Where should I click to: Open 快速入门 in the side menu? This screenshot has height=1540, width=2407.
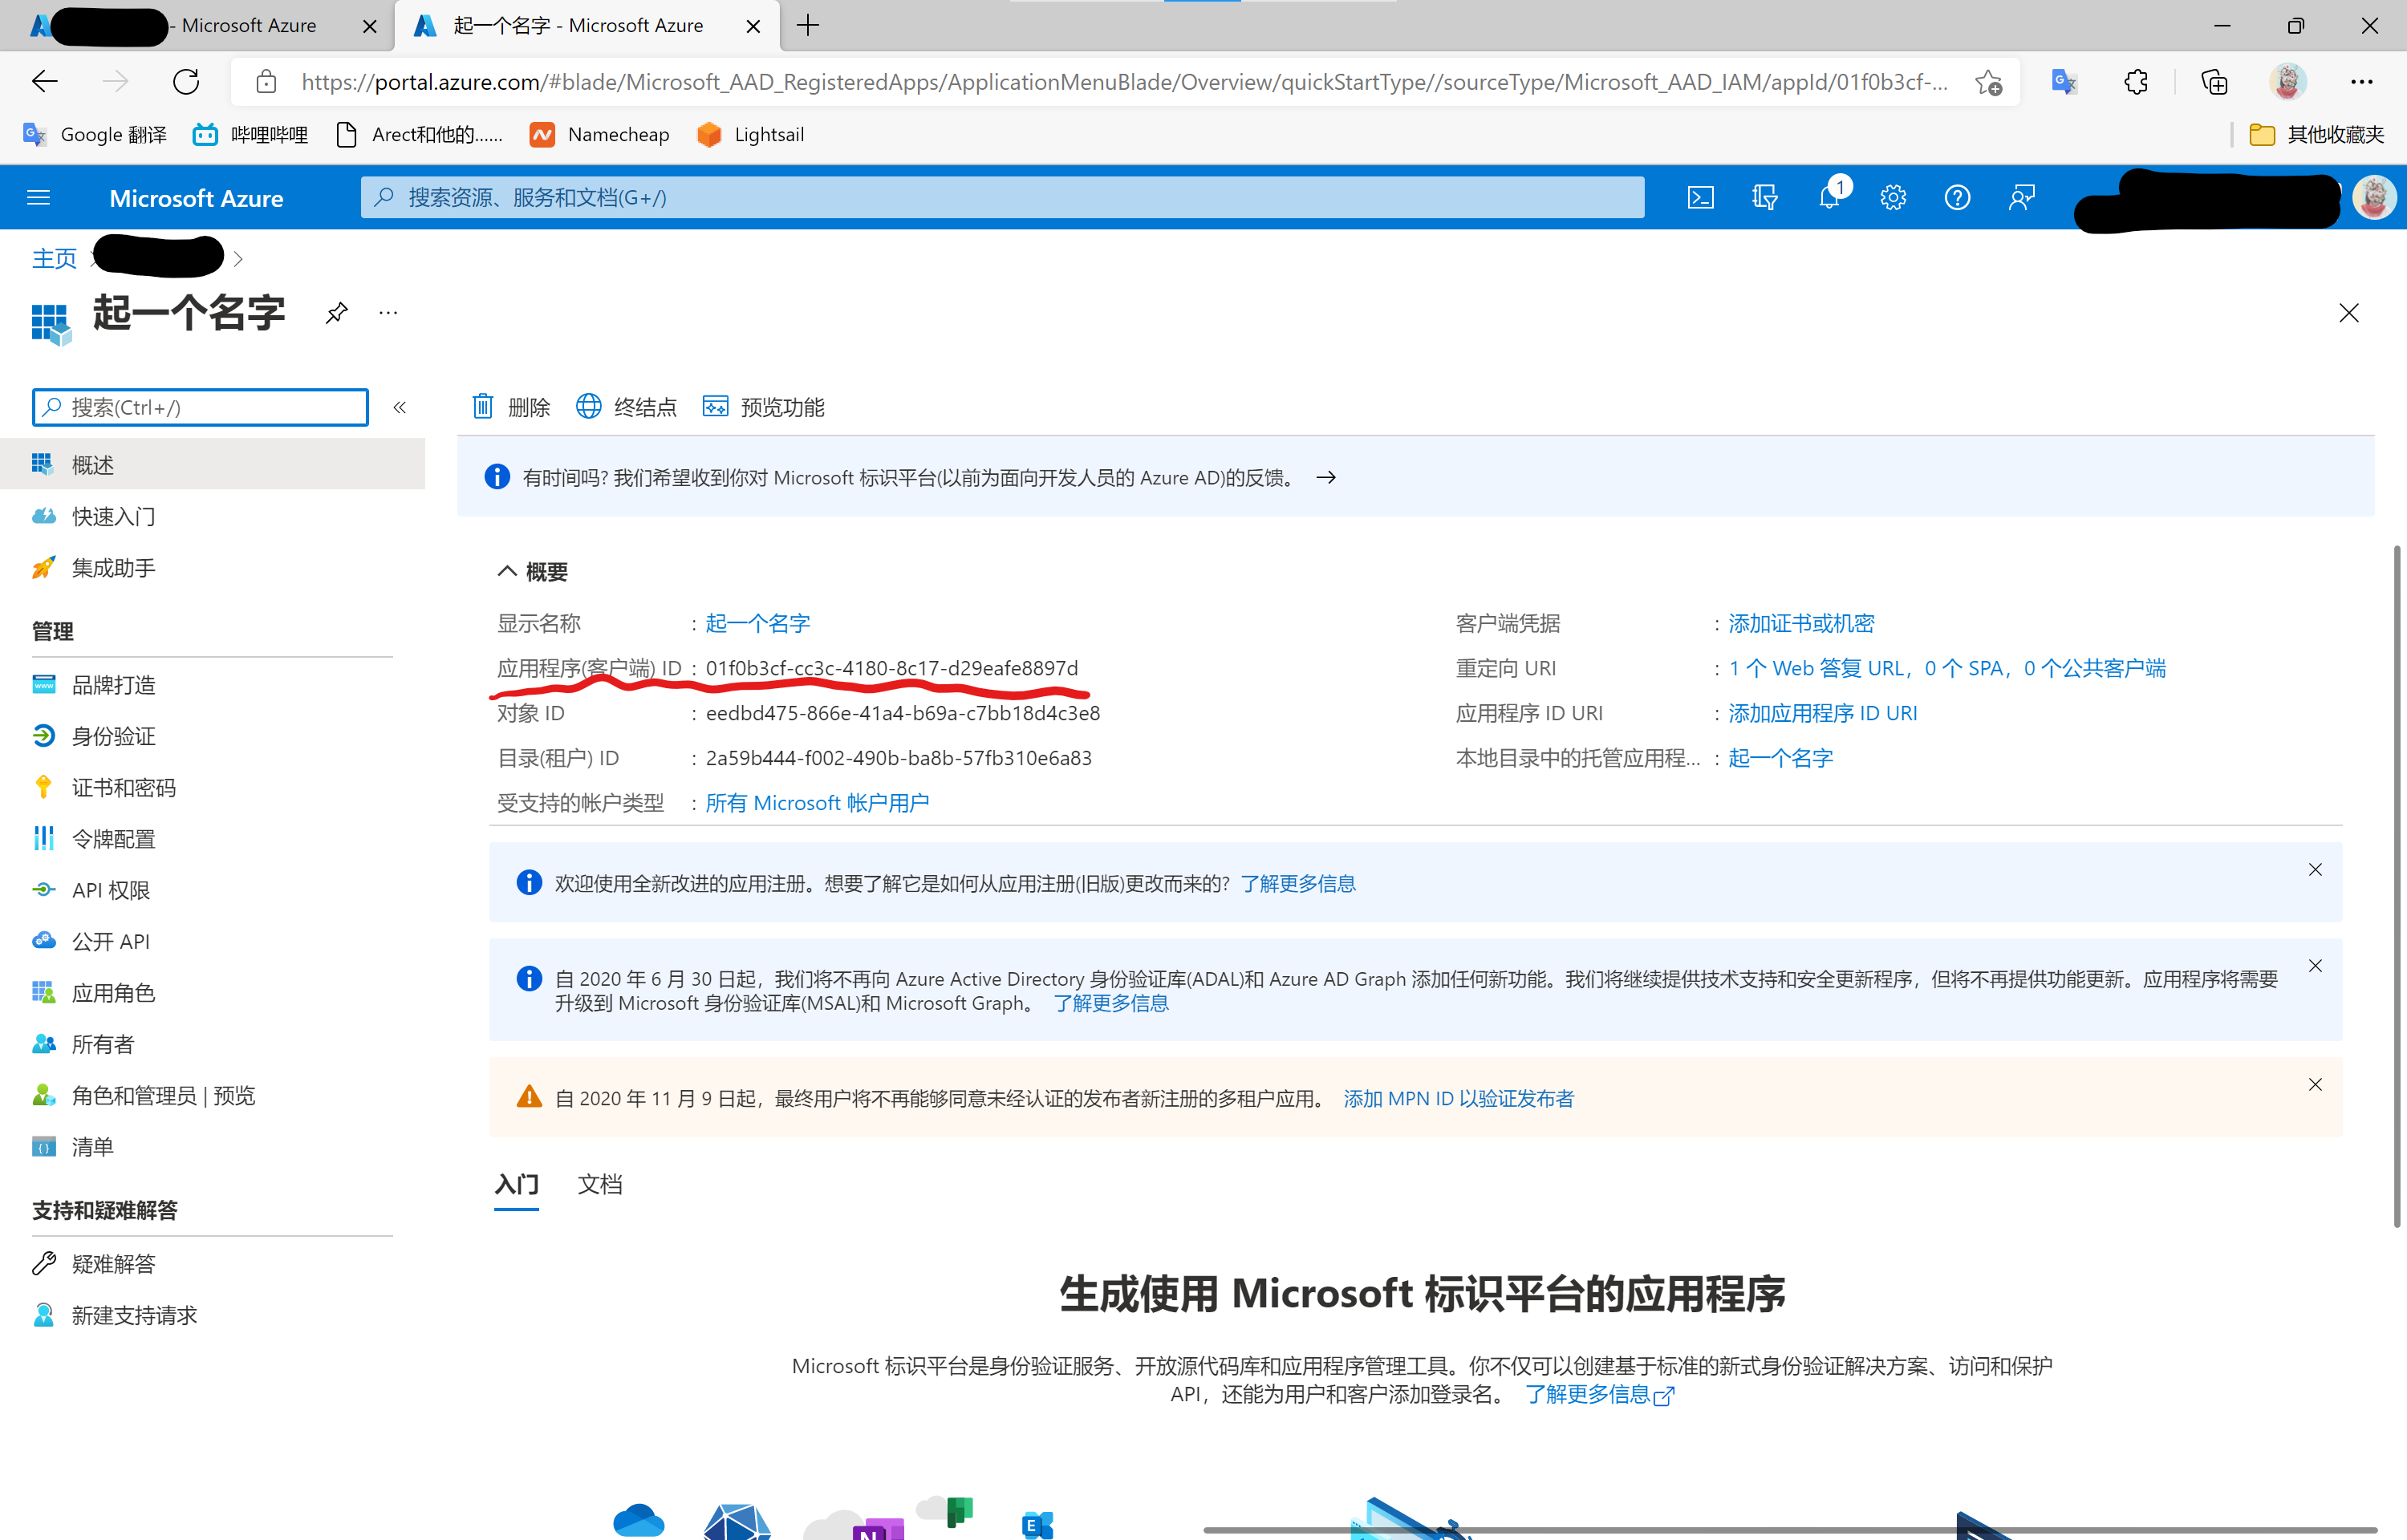coord(212,516)
